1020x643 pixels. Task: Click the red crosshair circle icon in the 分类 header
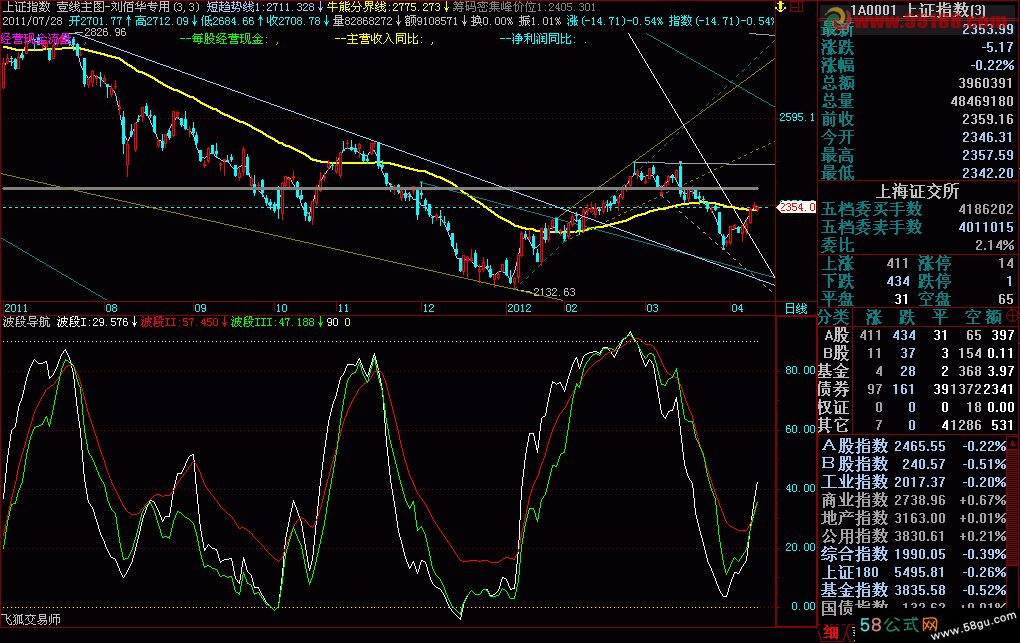(x=1012, y=316)
